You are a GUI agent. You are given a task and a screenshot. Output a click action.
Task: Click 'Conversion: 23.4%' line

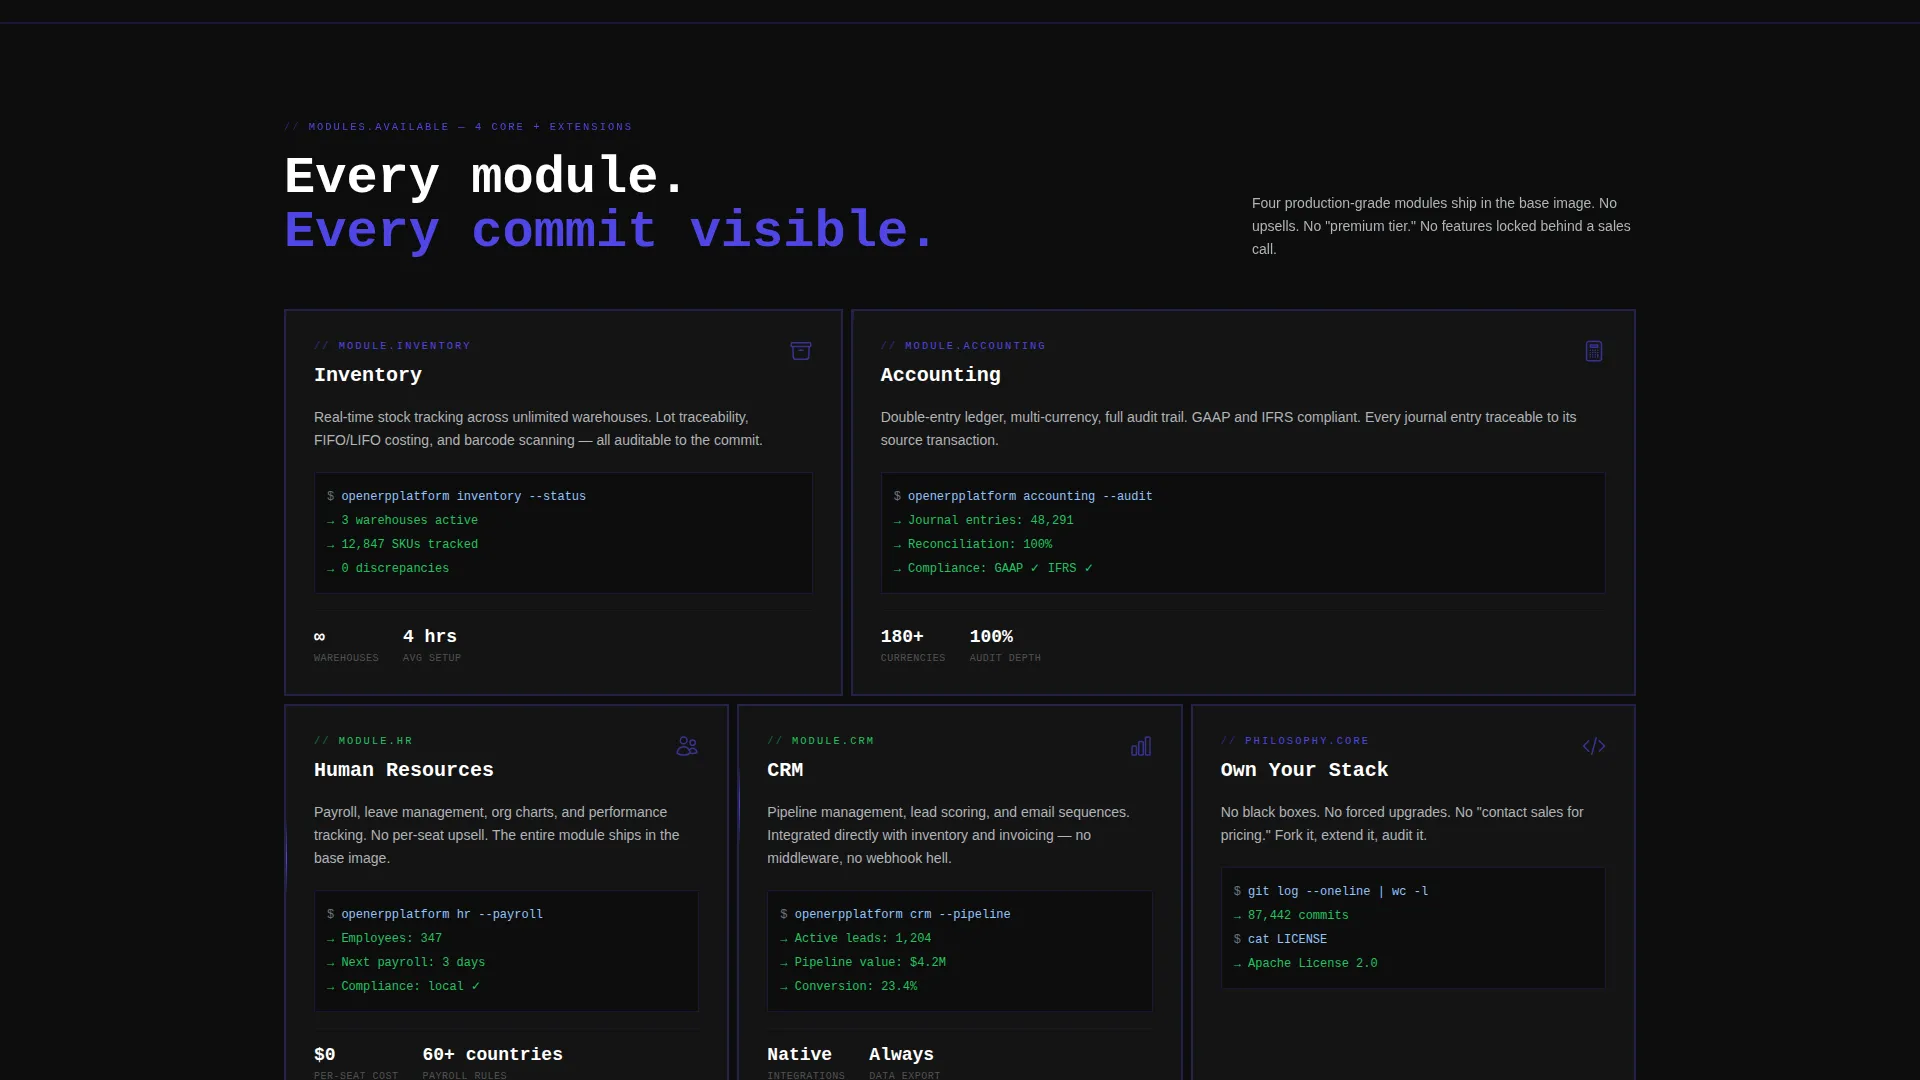coord(855,986)
